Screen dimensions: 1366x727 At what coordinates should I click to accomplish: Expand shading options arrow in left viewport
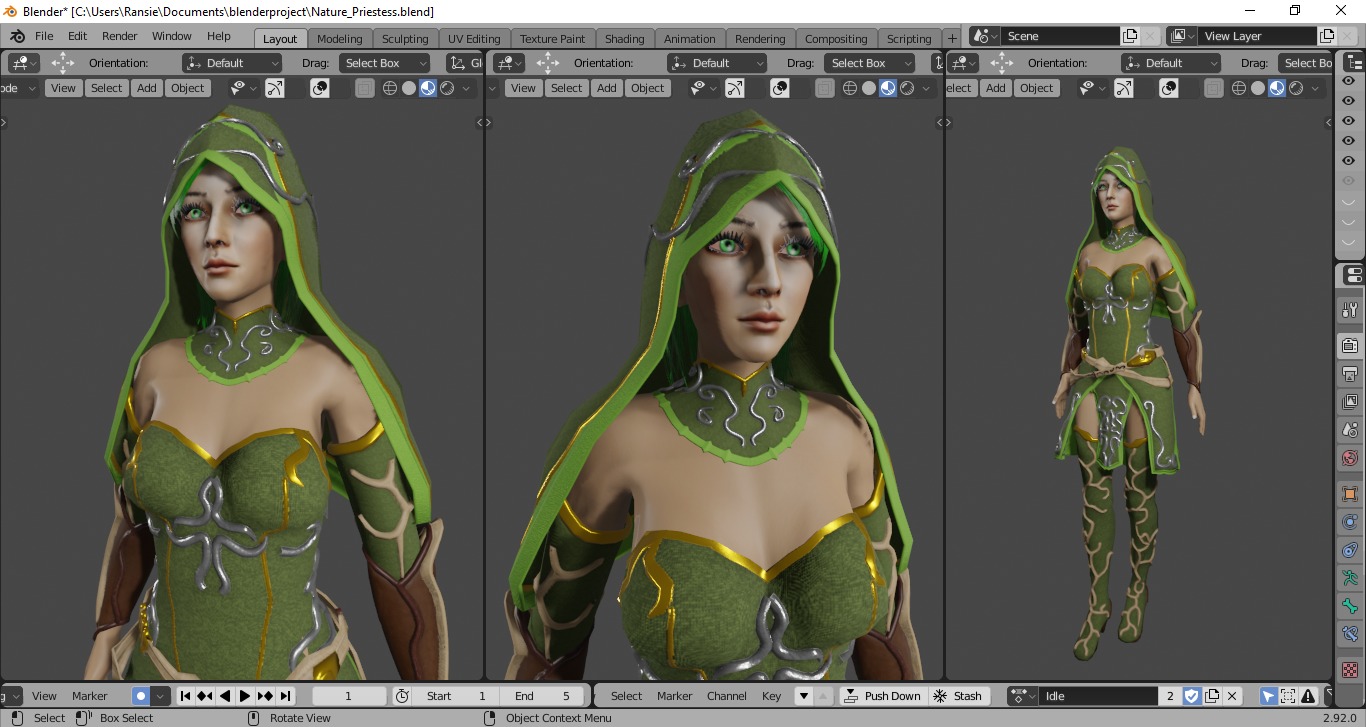pos(468,88)
